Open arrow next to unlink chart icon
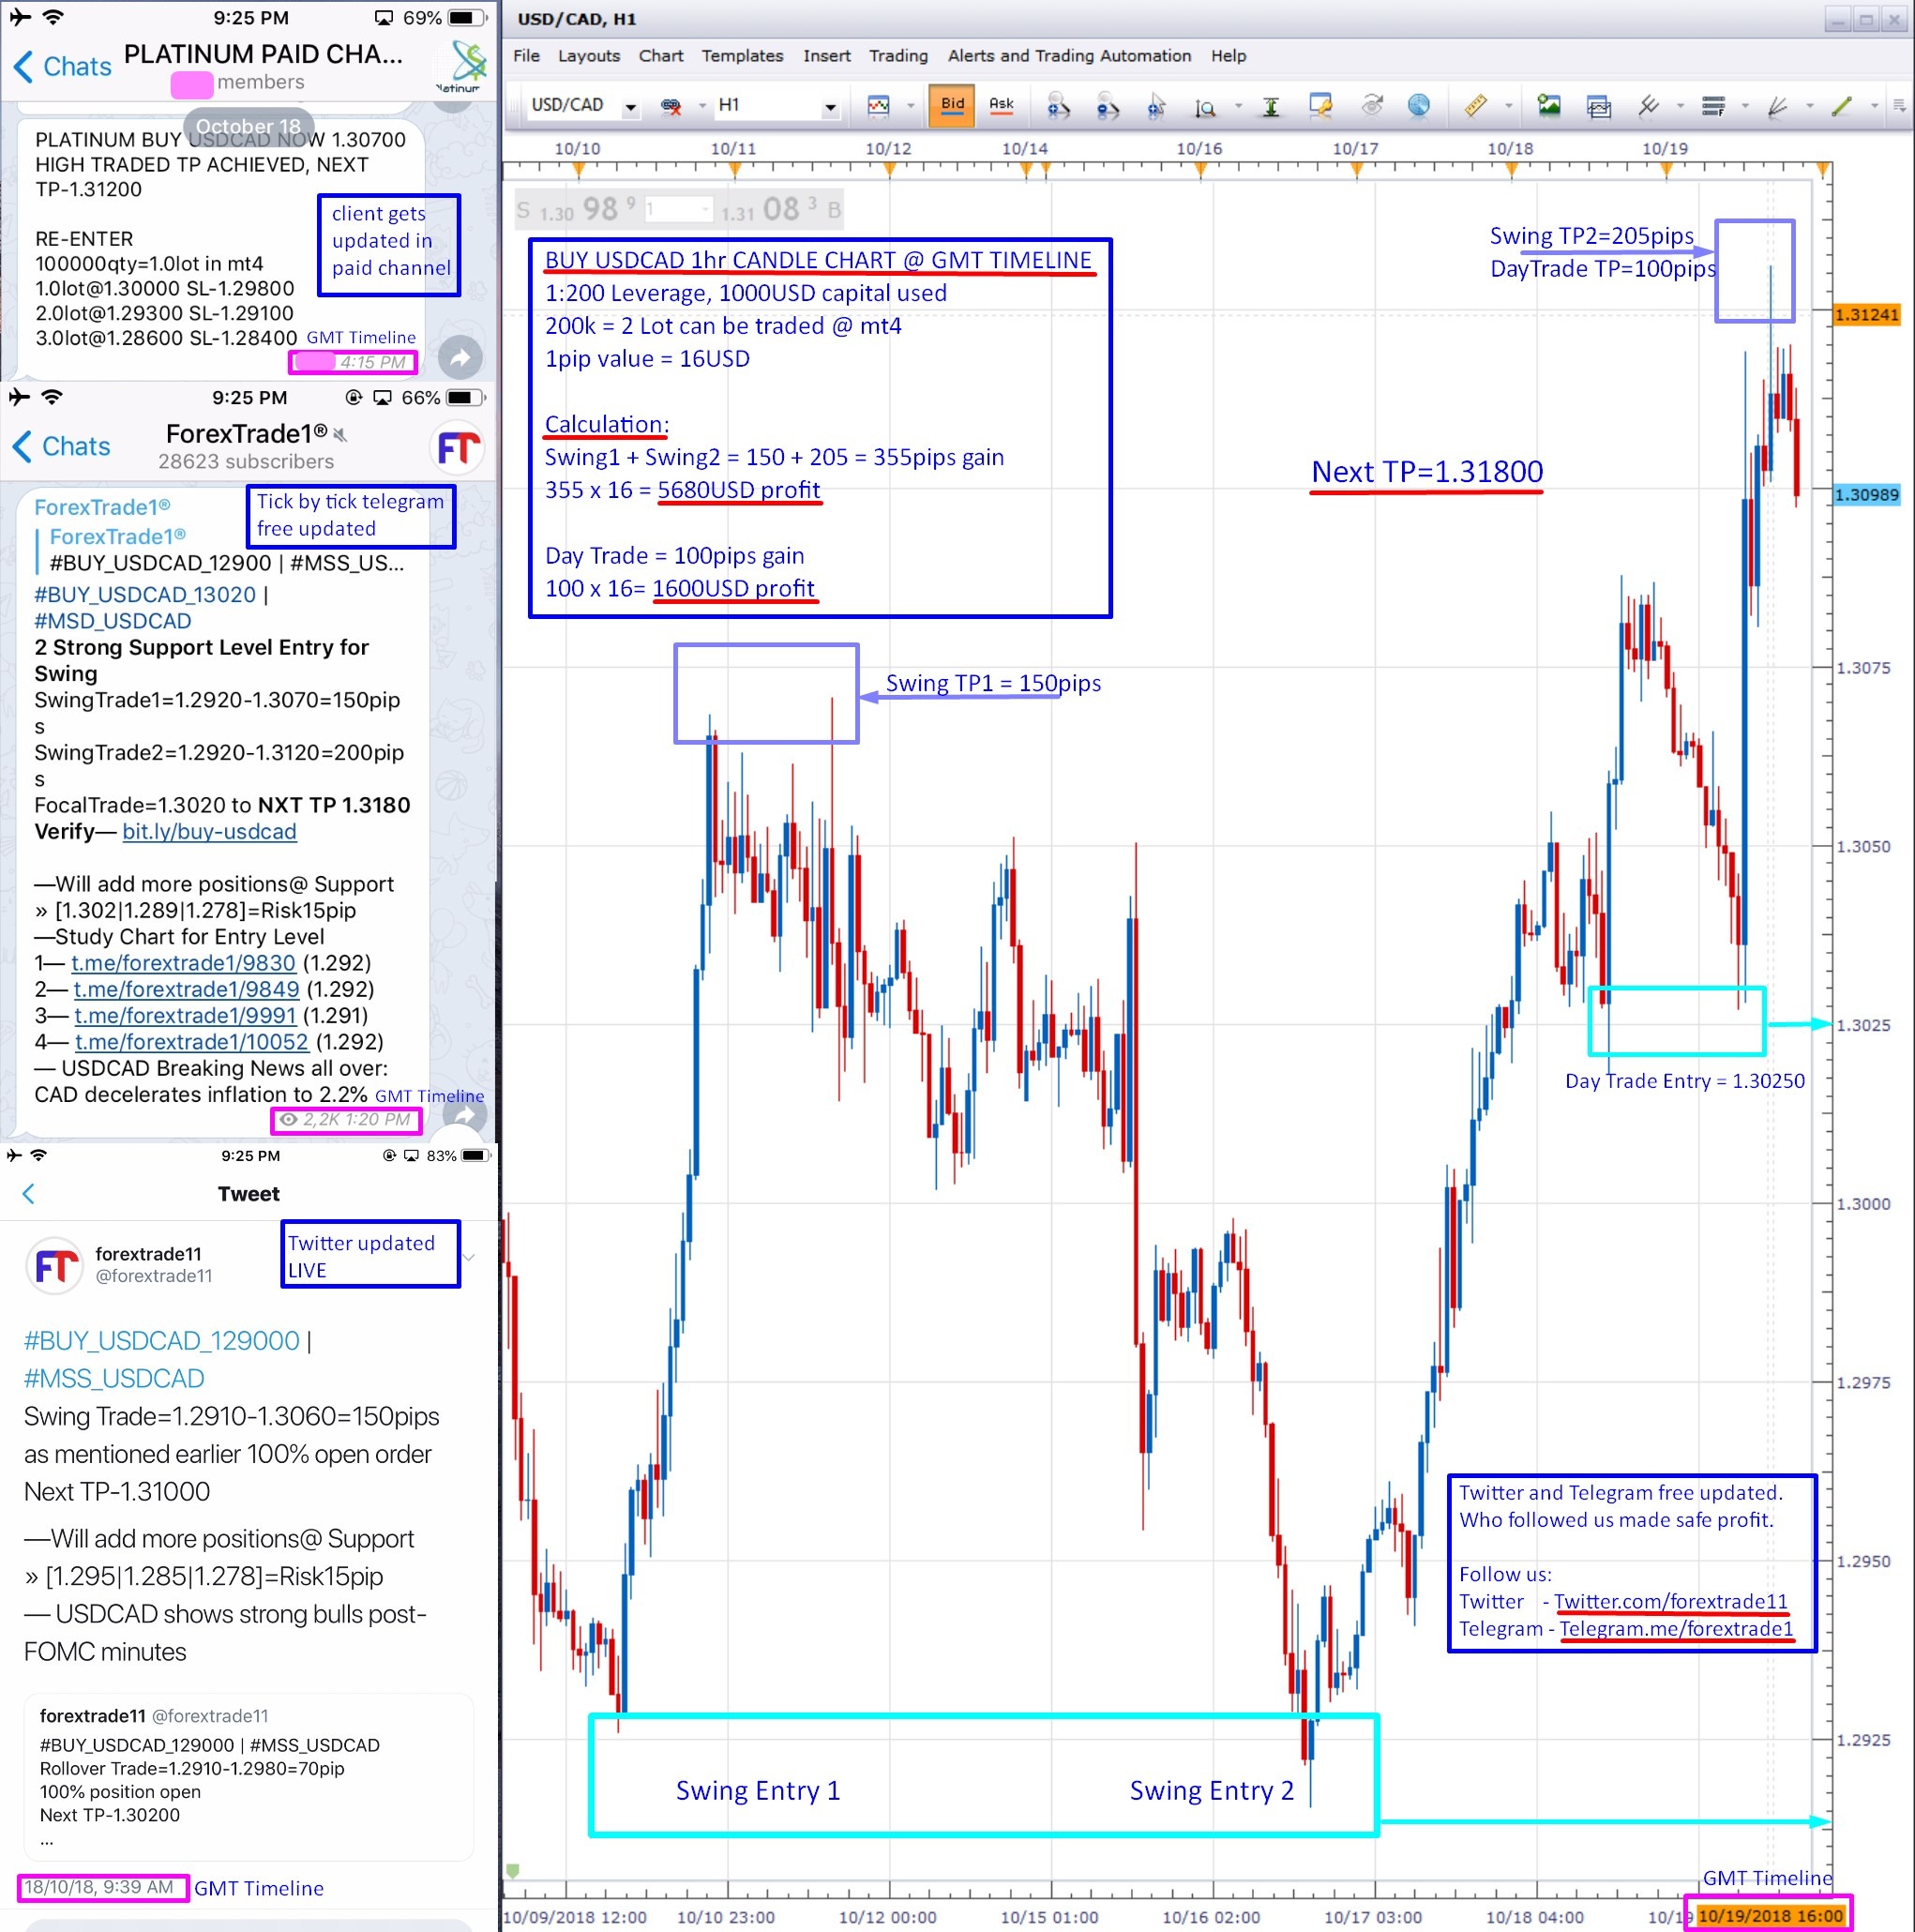 702,105
